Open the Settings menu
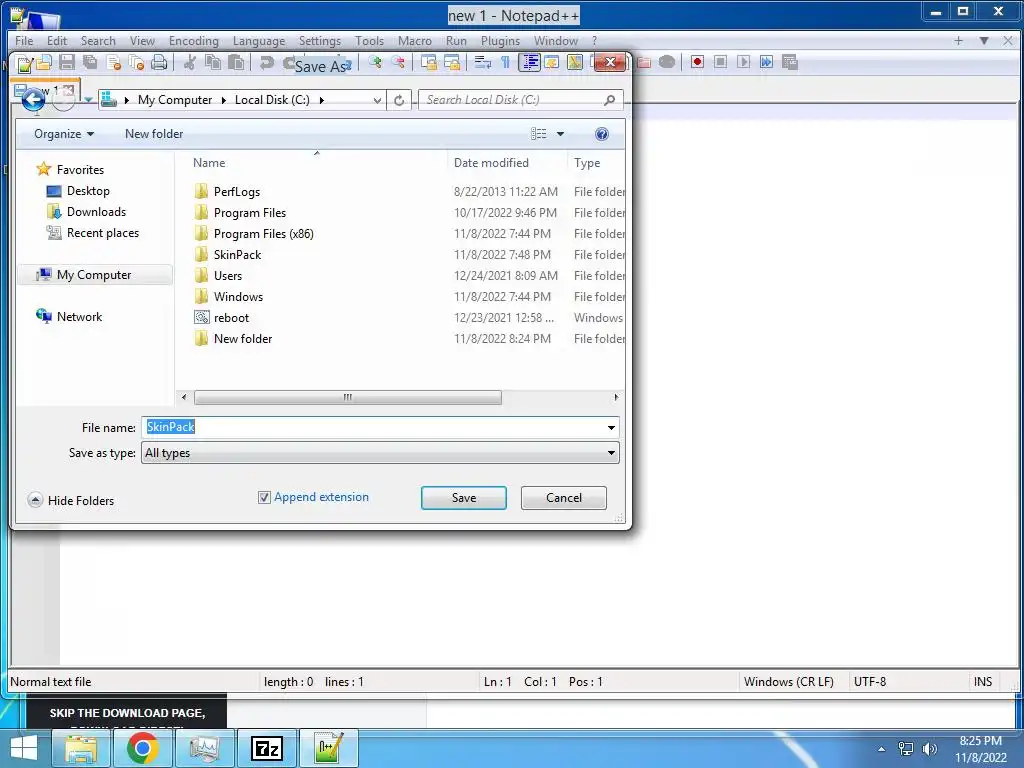Screen dimensions: 1024x768 319,40
